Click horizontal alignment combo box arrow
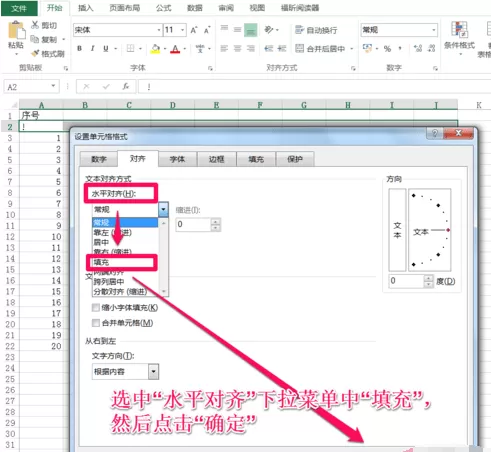Viewport: 491px width, 452px height. tap(163, 210)
